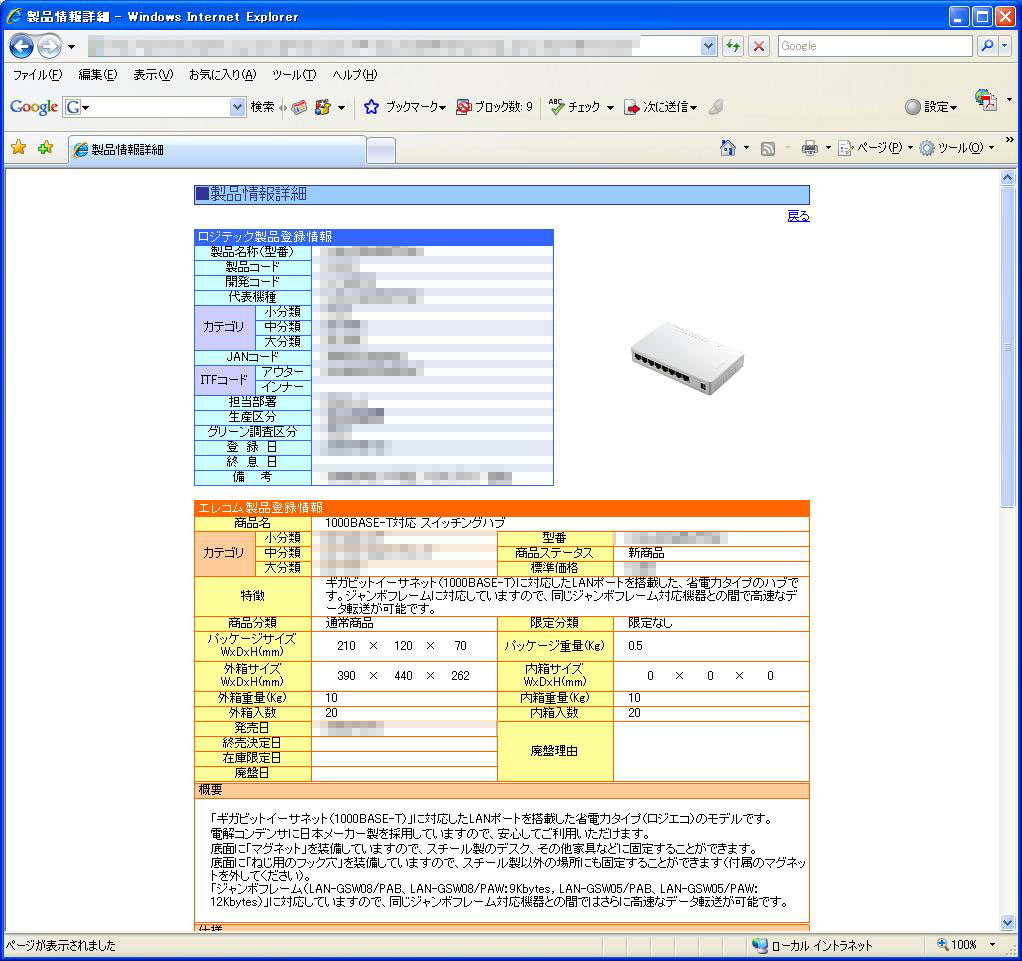Open a new blank tab

coord(381,151)
